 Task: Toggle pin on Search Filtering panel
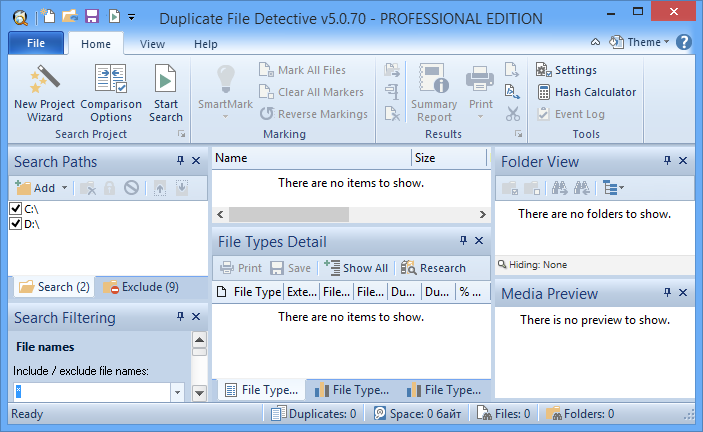click(x=180, y=316)
